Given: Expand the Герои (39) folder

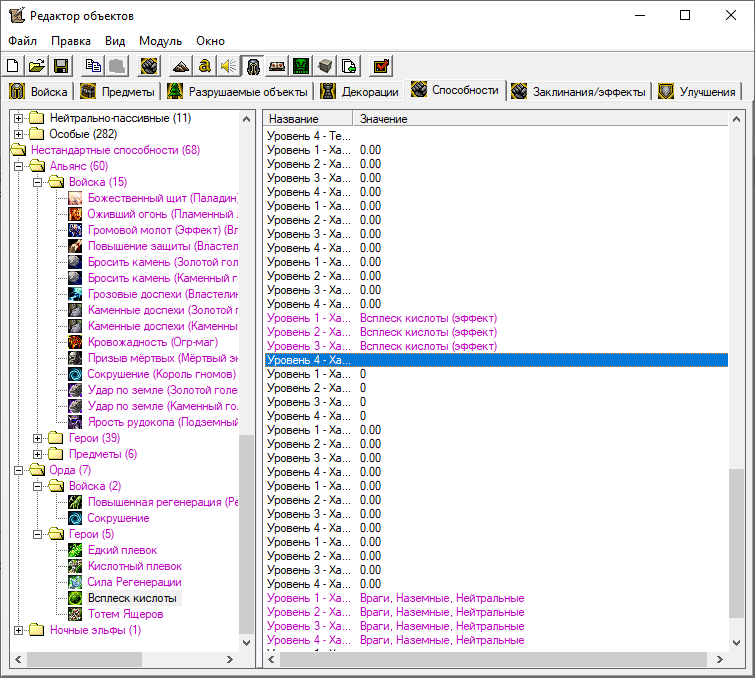Looking at the screenshot, I should [x=38, y=438].
